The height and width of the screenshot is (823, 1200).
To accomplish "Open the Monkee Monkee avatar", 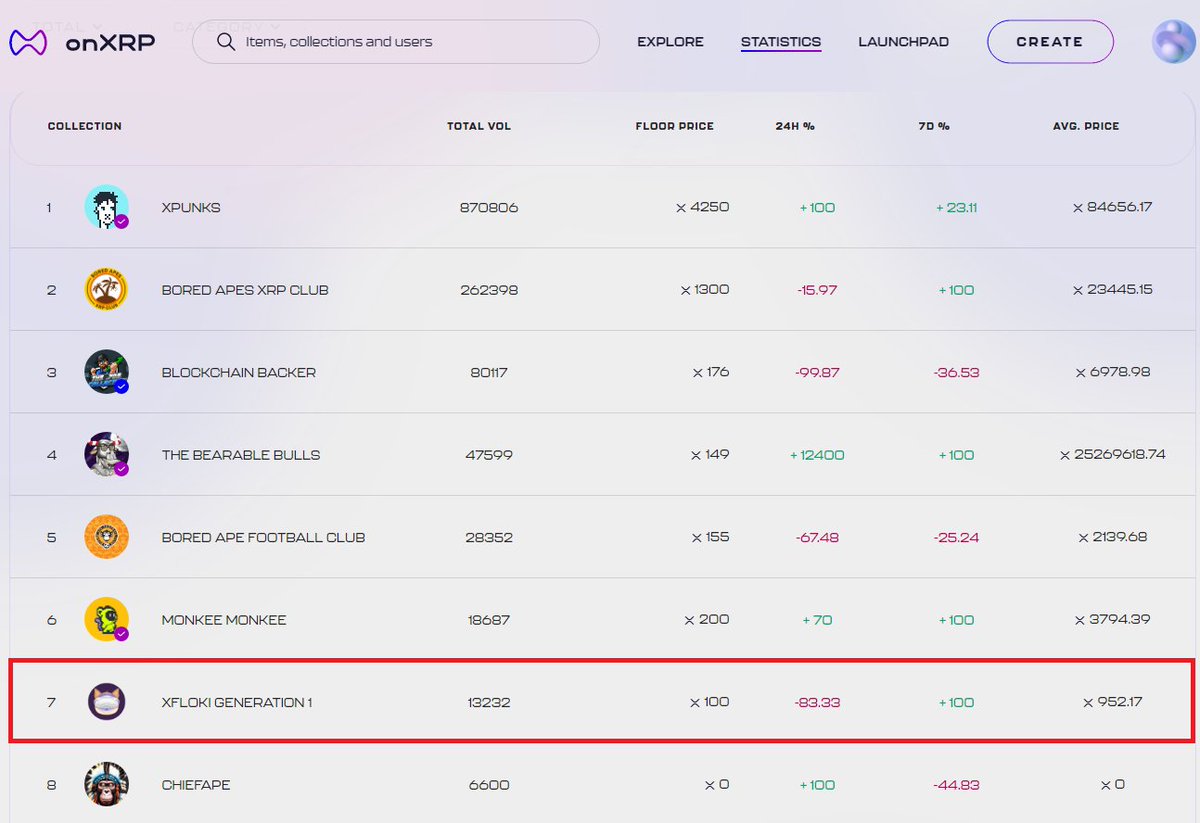I will point(106,620).
